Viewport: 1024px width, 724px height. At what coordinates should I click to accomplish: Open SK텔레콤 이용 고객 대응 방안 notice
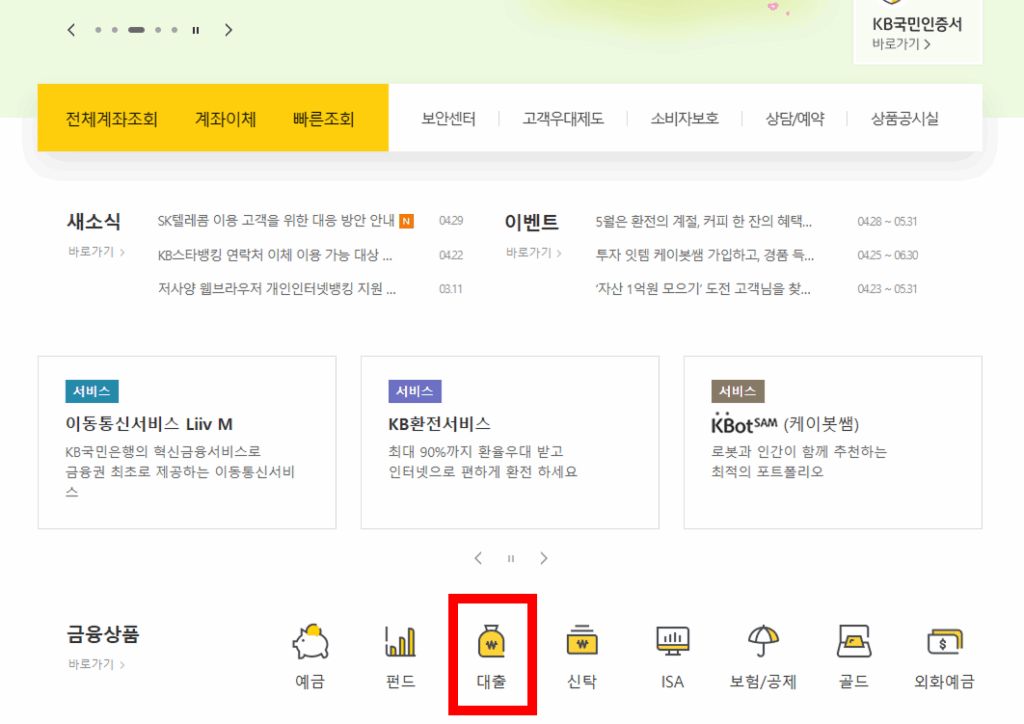pos(276,221)
